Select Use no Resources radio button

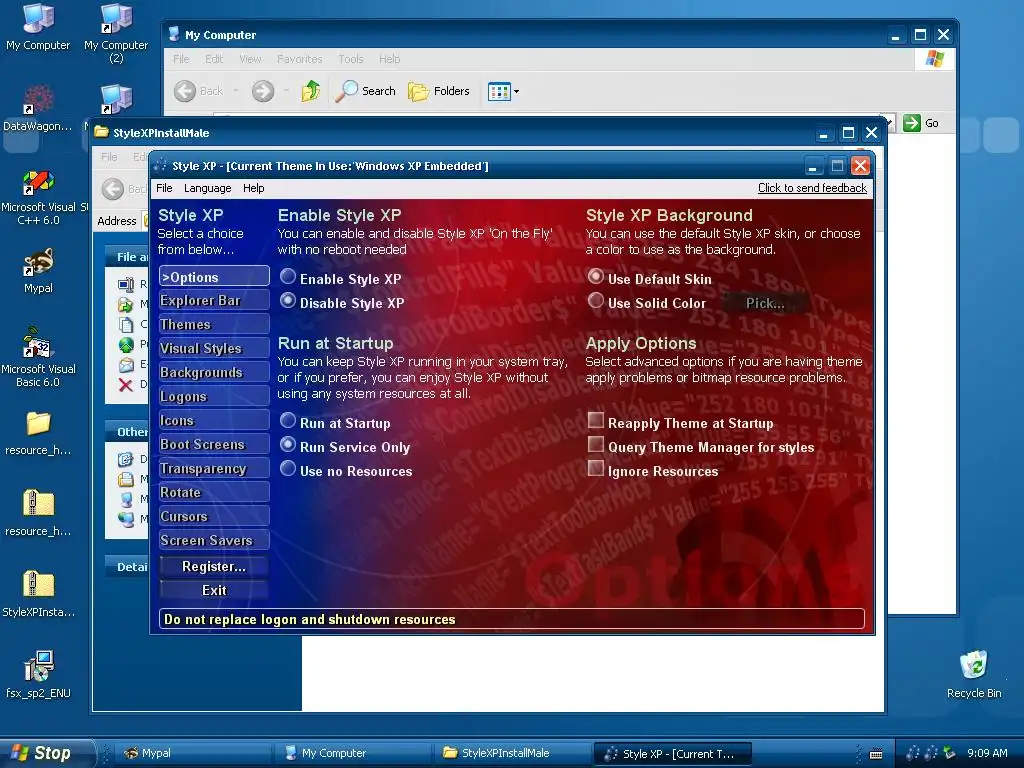[288, 468]
